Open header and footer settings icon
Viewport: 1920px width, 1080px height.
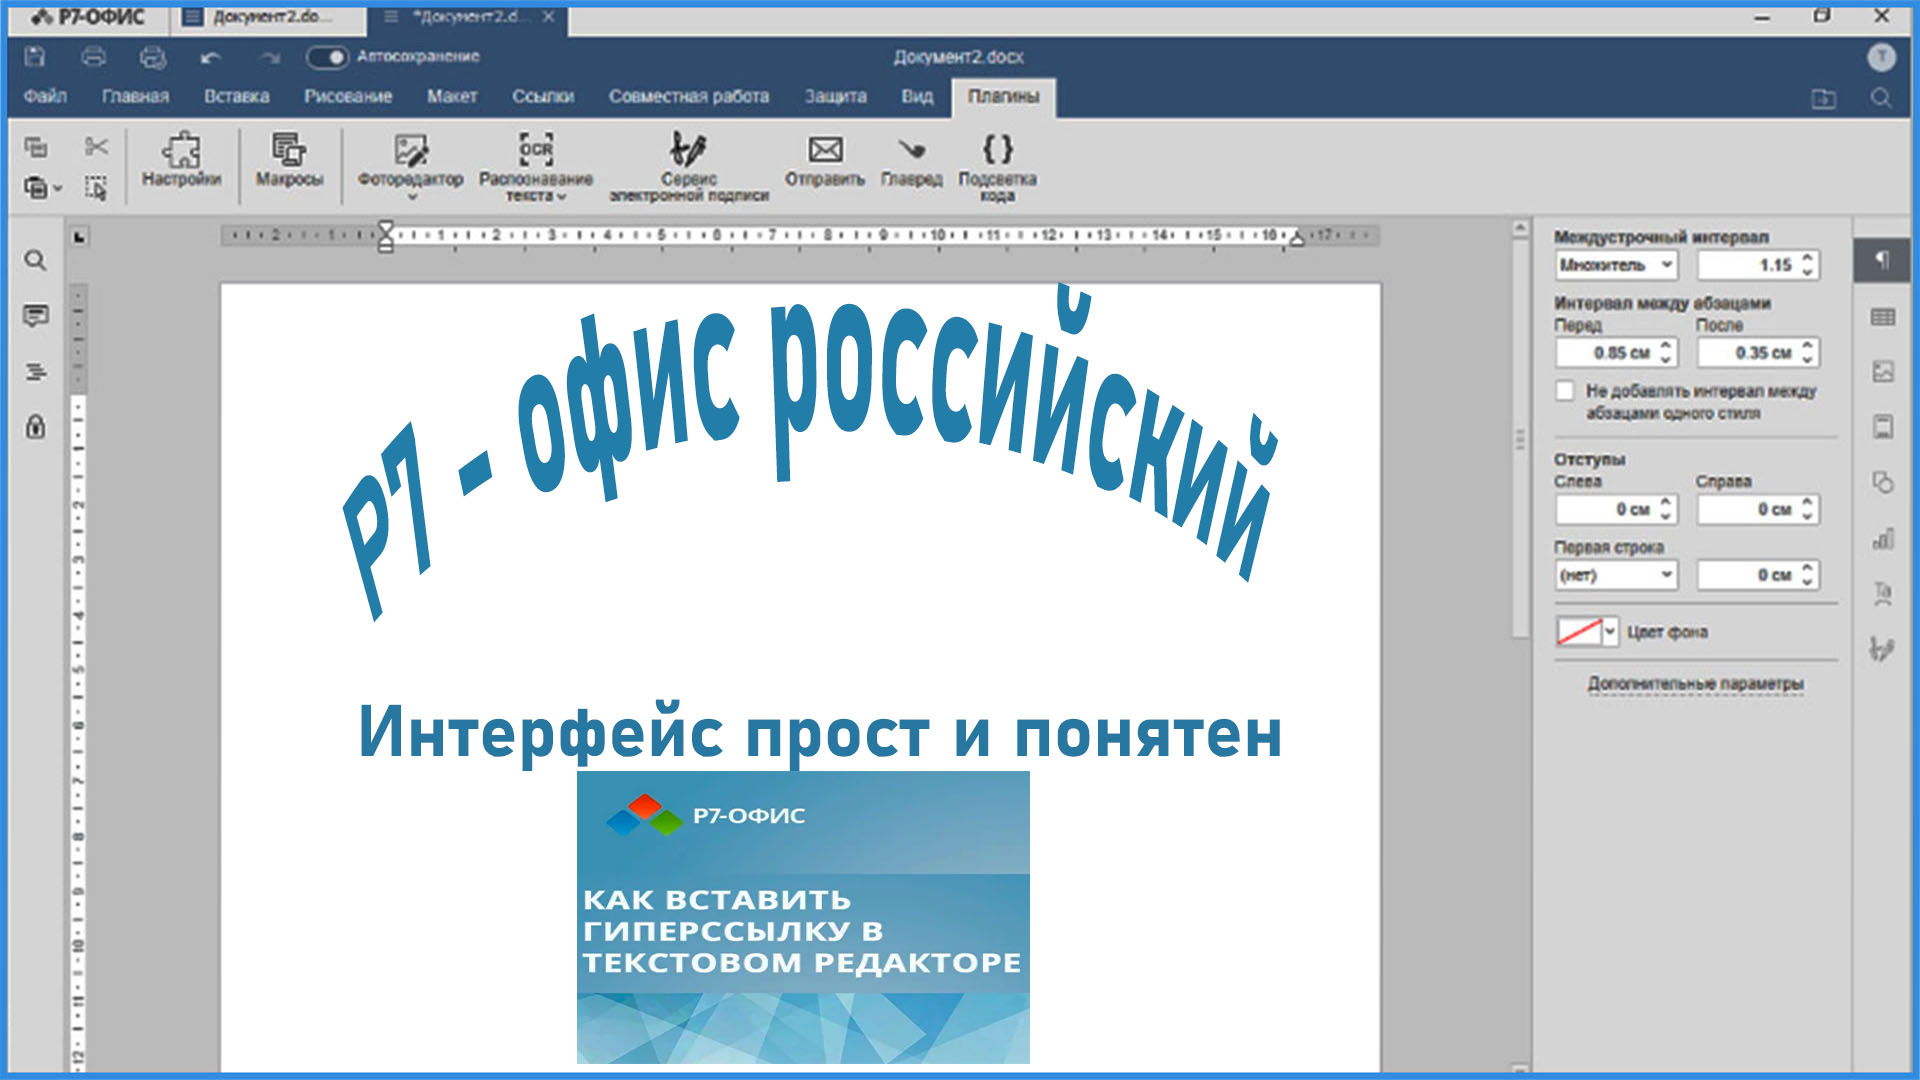pos(1882,427)
